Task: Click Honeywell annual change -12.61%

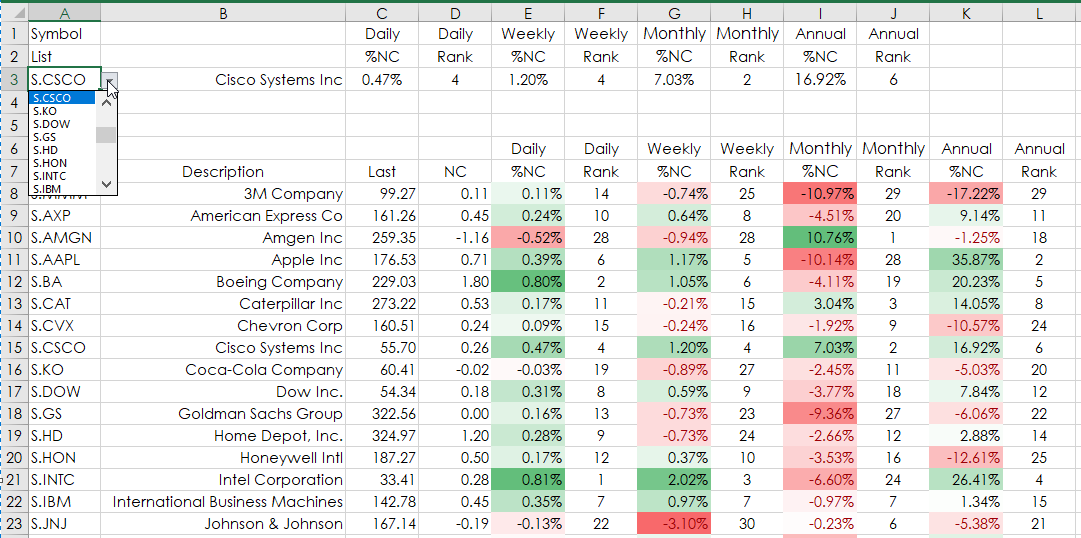Action: [966, 457]
